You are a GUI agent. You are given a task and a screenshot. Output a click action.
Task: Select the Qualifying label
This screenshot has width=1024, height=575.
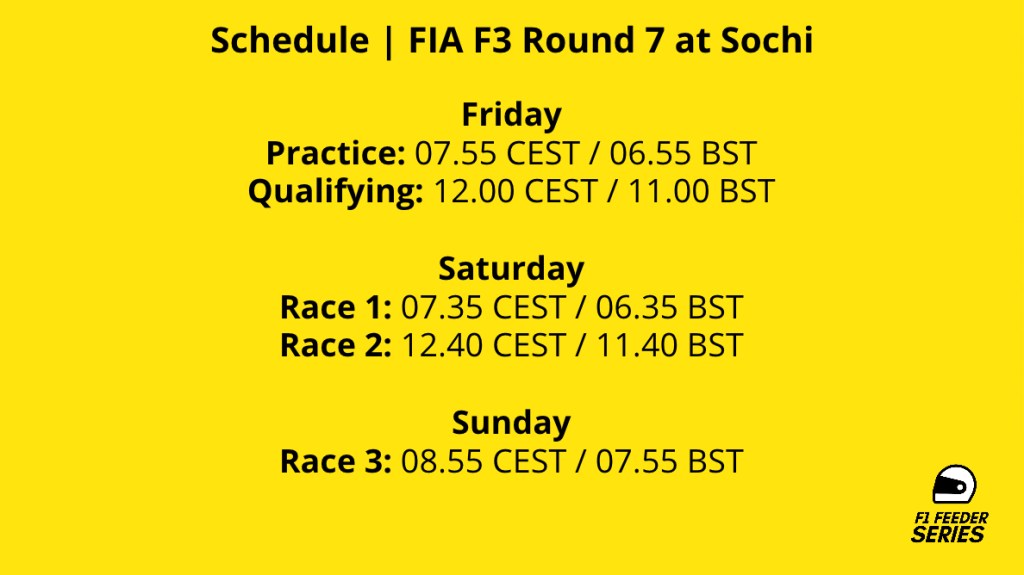coord(335,191)
